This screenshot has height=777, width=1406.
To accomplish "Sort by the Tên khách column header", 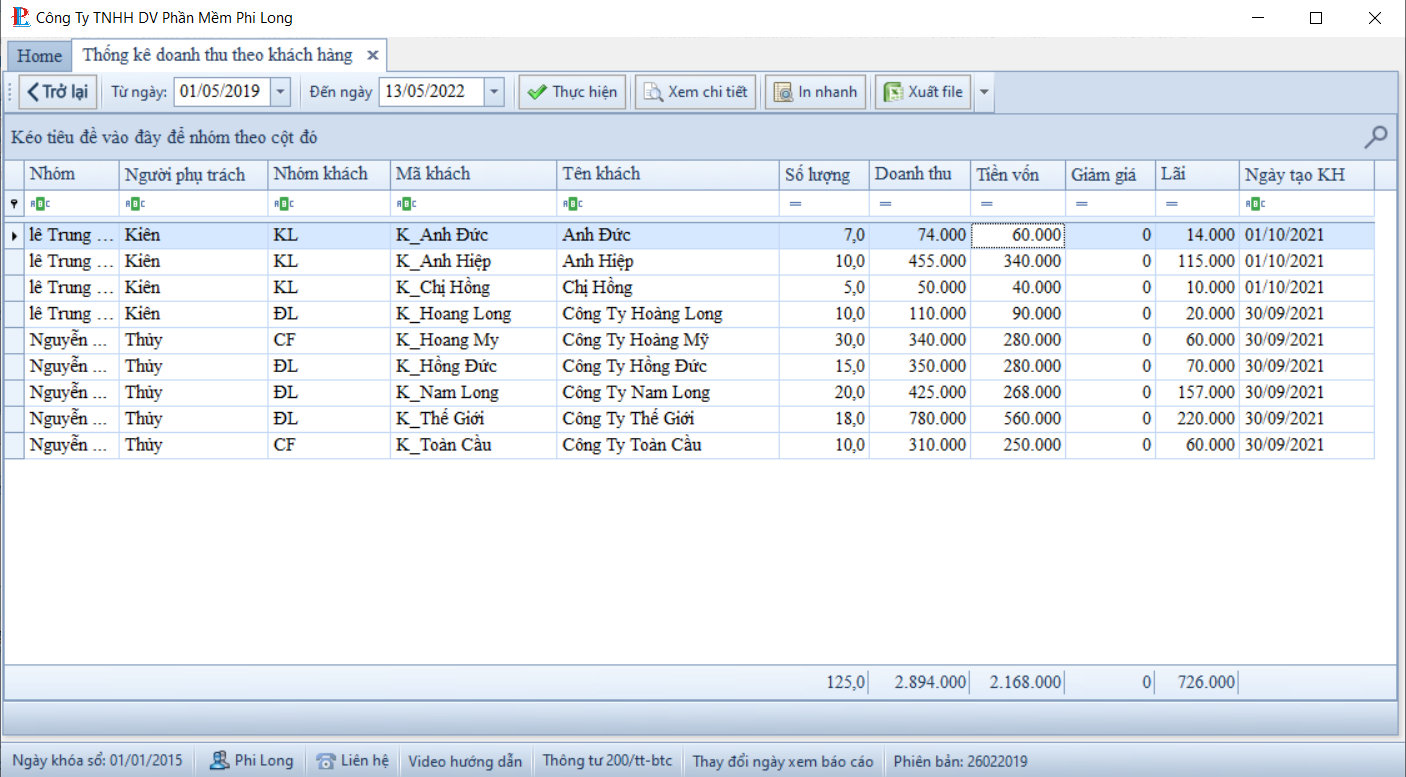I will [668, 175].
